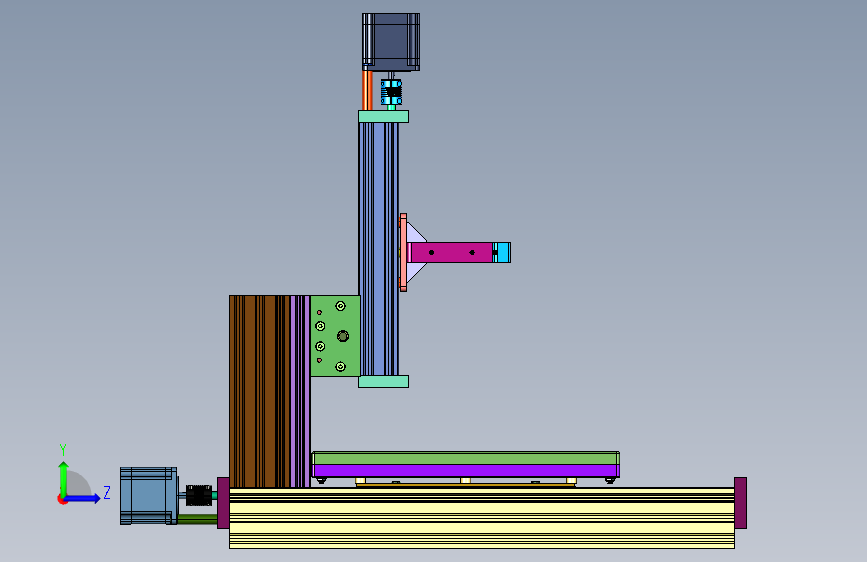Pick the bottom-right bolt on green plate
This screenshot has width=867, height=562.
pyautogui.click(x=341, y=367)
